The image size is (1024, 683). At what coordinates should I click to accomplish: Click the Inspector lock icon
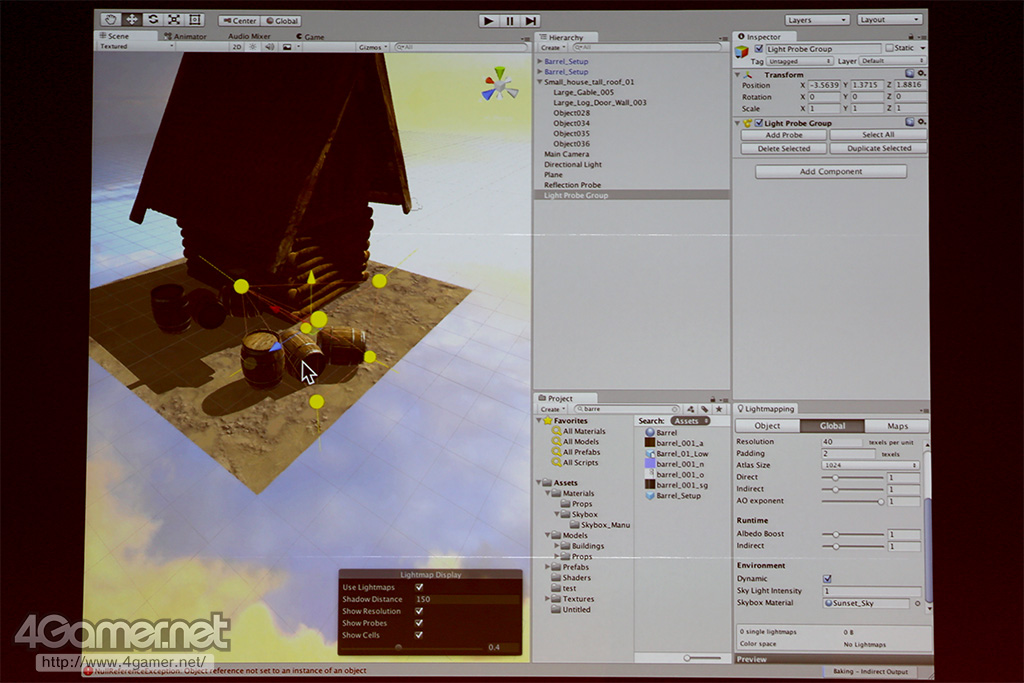(x=911, y=37)
